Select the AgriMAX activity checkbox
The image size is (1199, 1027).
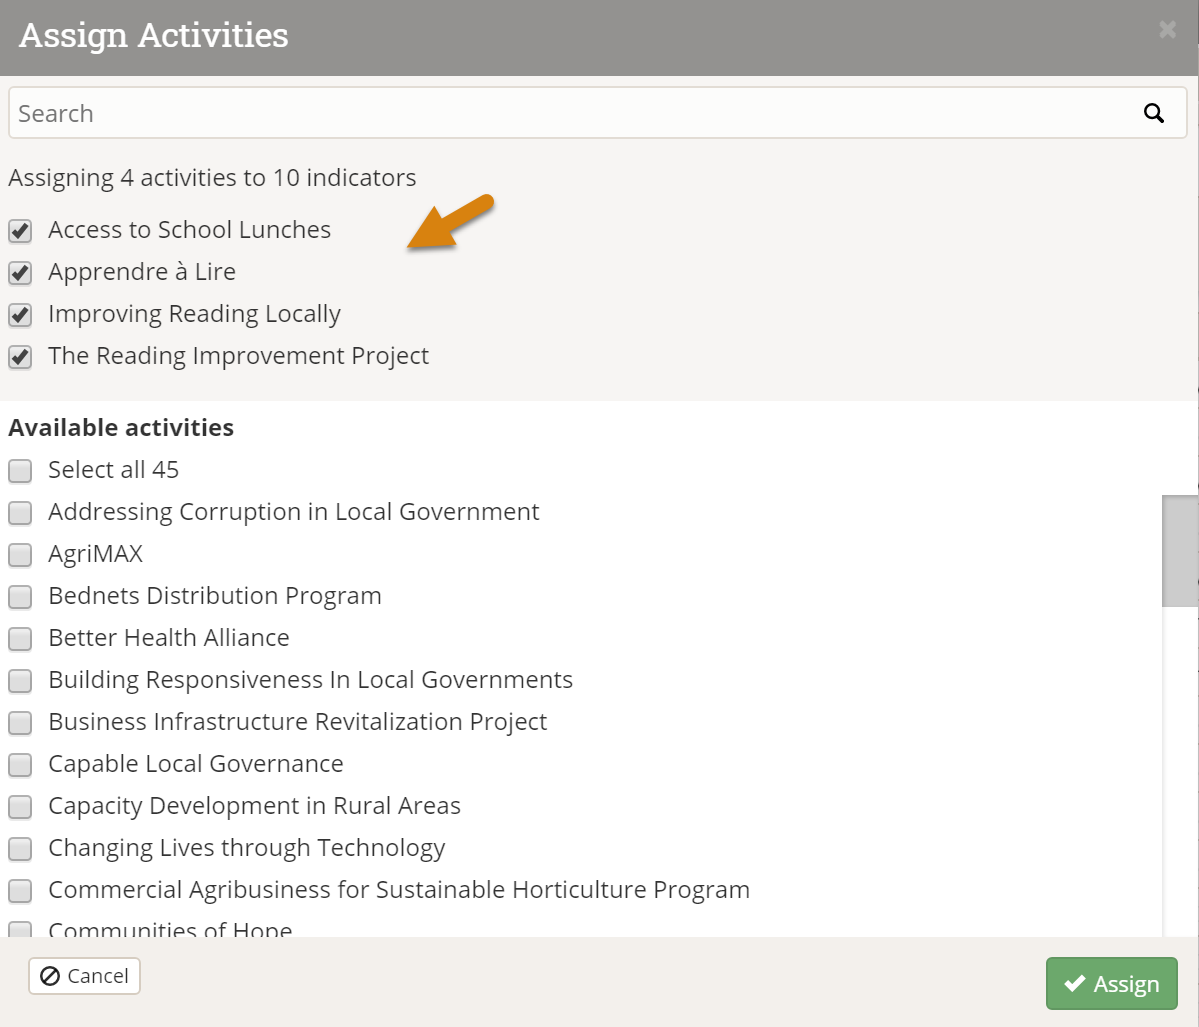click(x=20, y=555)
